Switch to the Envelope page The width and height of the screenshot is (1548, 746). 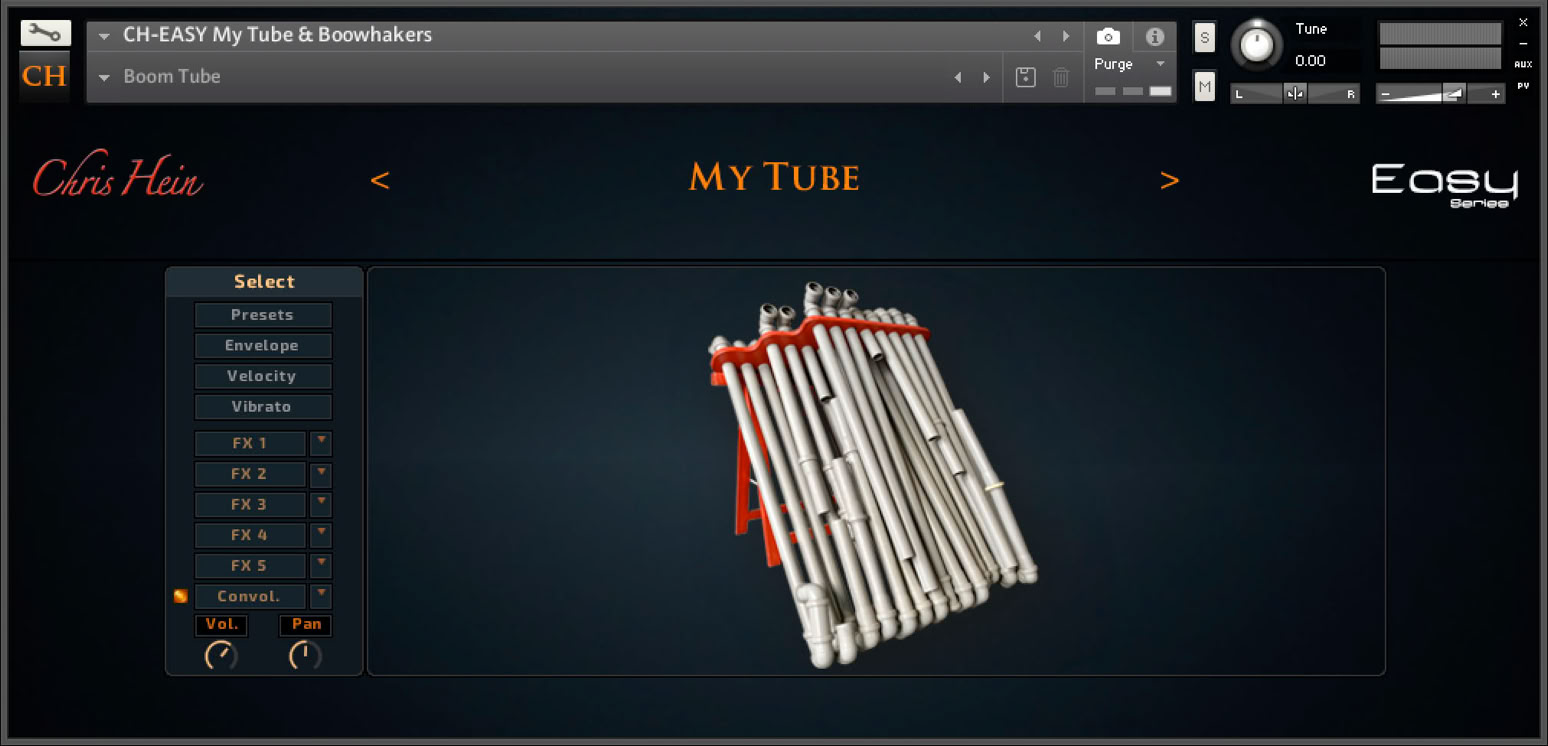tap(263, 345)
